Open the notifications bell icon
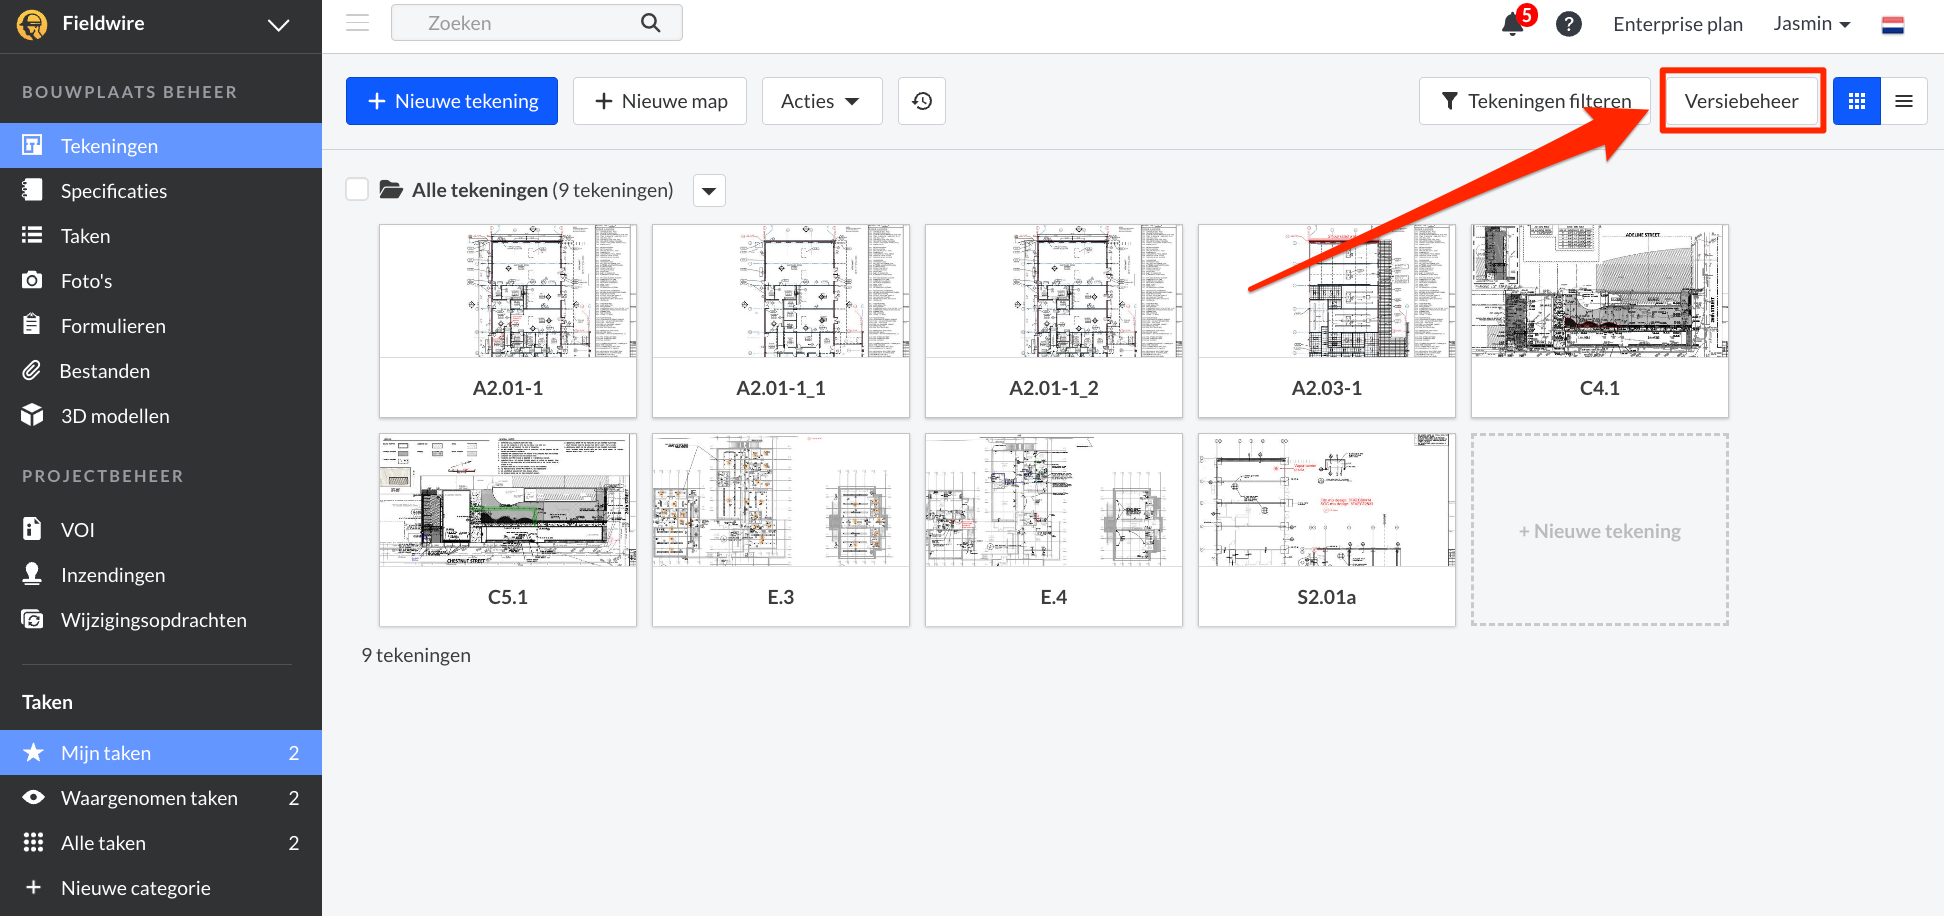This screenshot has height=916, width=1944. click(1513, 24)
